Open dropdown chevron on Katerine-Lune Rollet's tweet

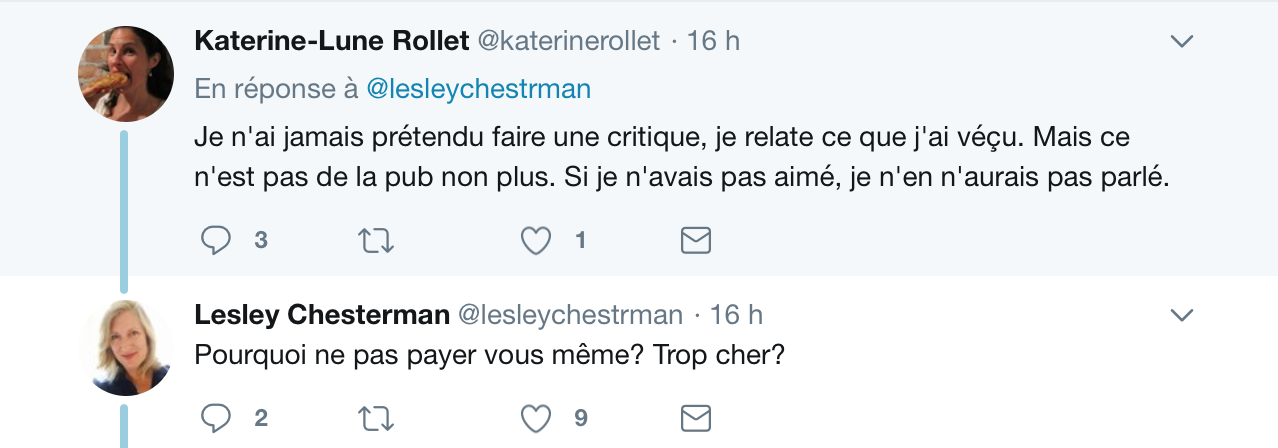click(1182, 41)
